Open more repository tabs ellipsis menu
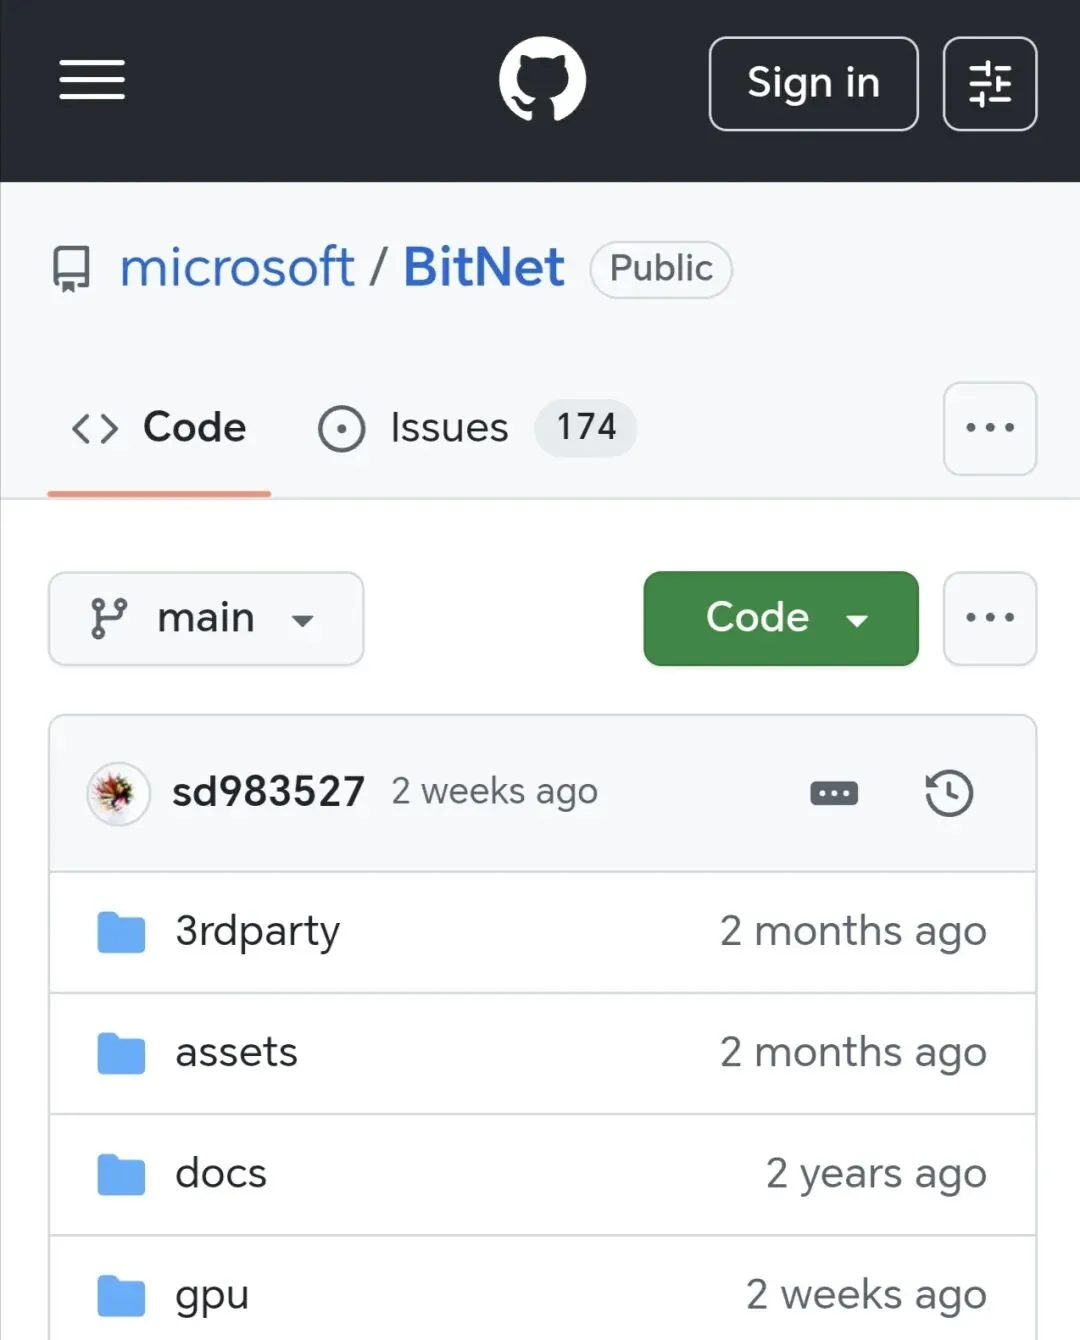Viewport: 1080px width, 1340px height. tap(989, 428)
